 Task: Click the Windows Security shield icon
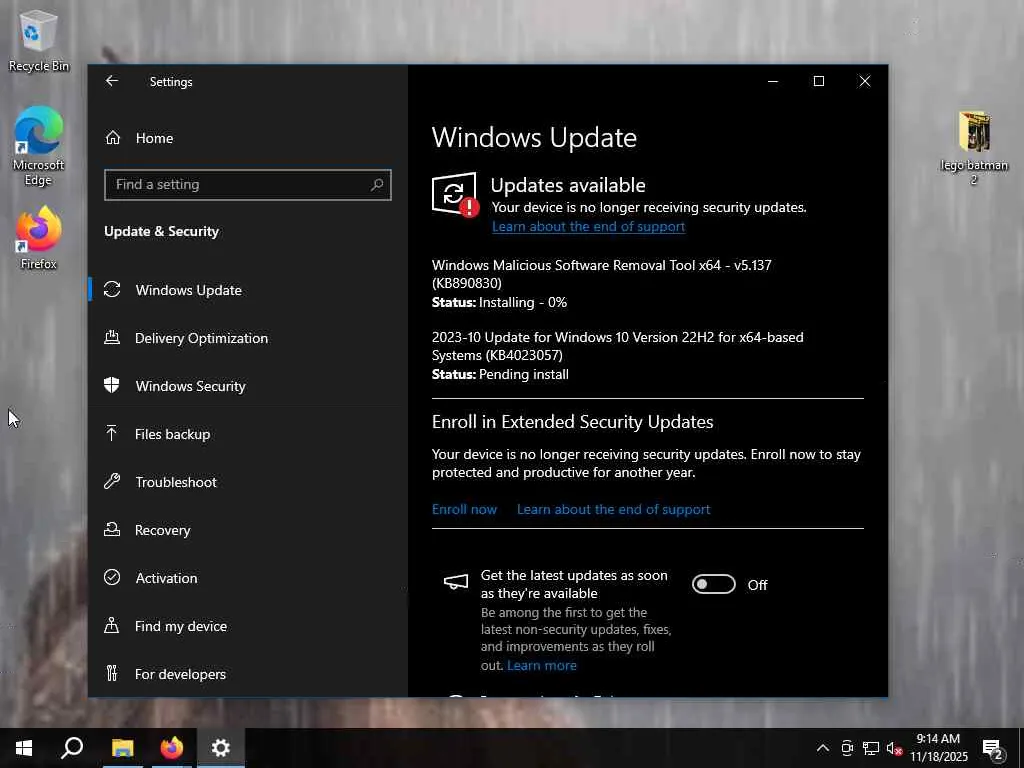tap(112, 385)
